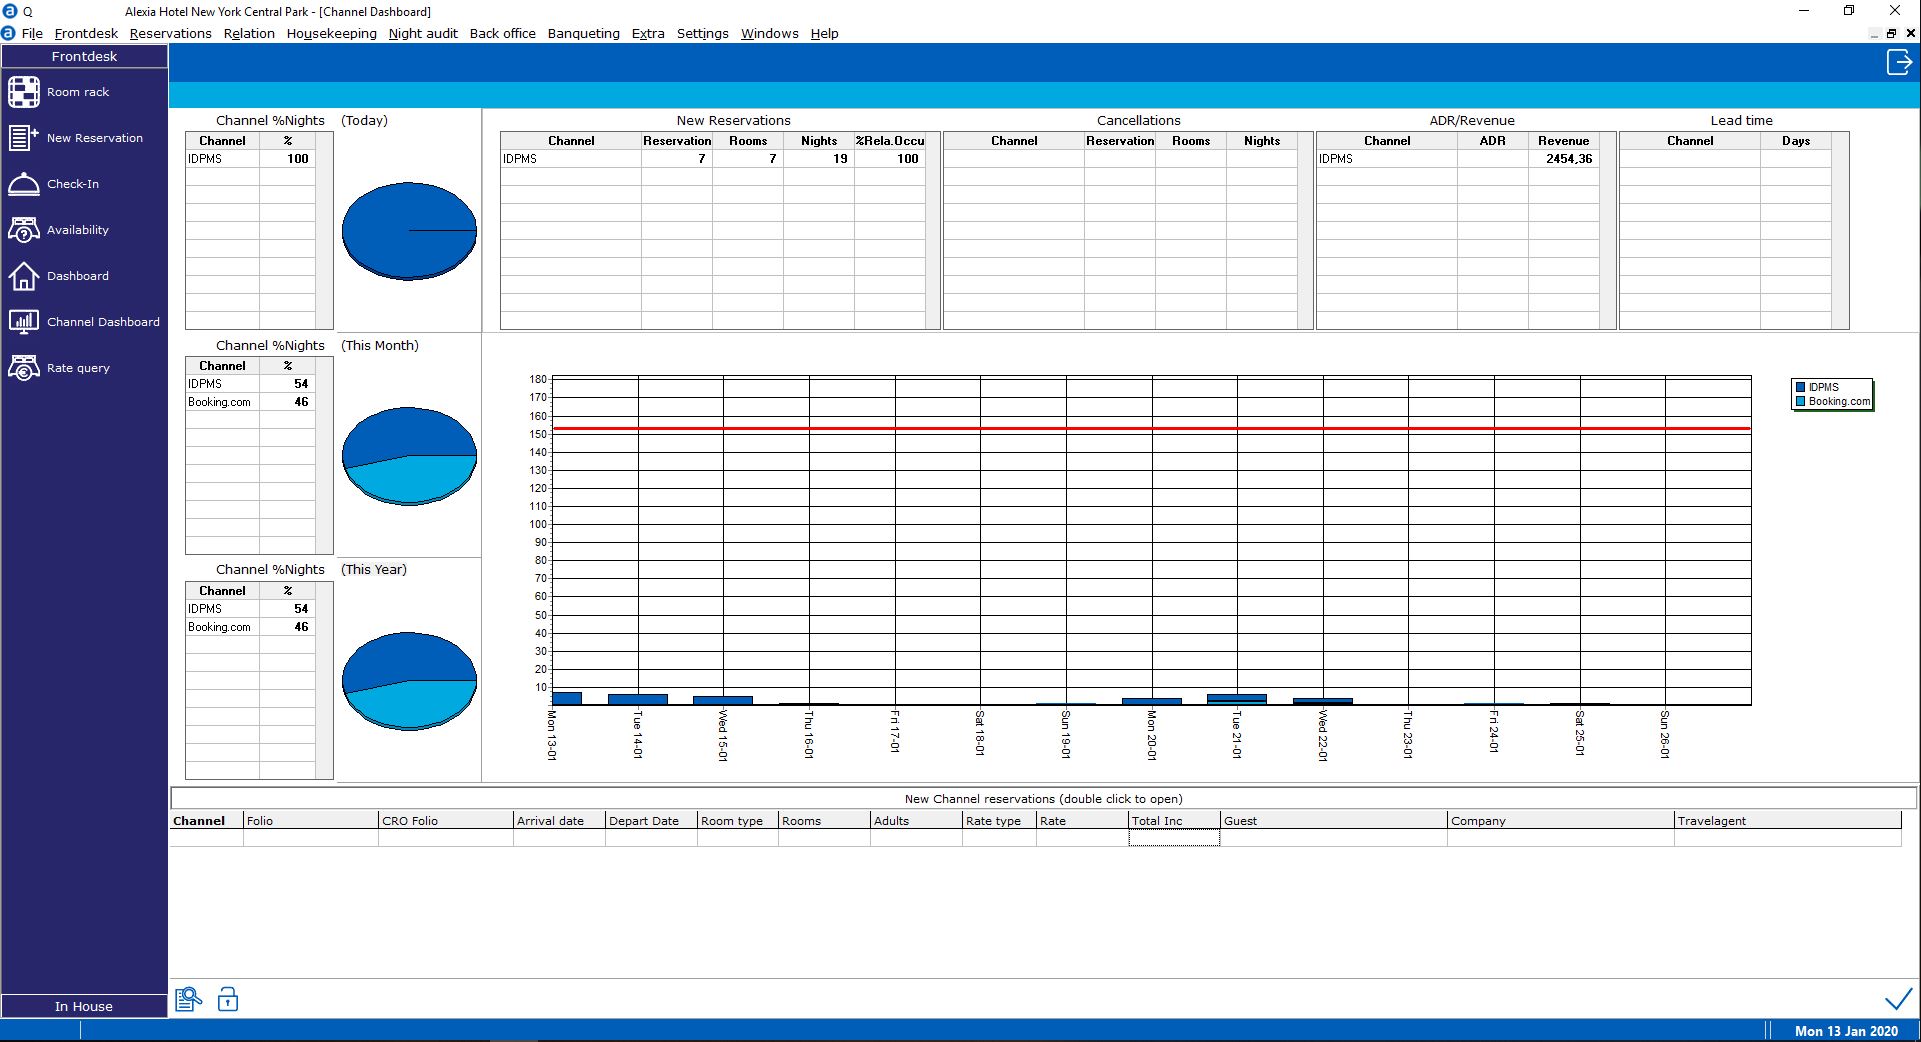The height and width of the screenshot is (1042, 1921).
Task: Click the IDPMS row in Today table
Action: (250, 159)
